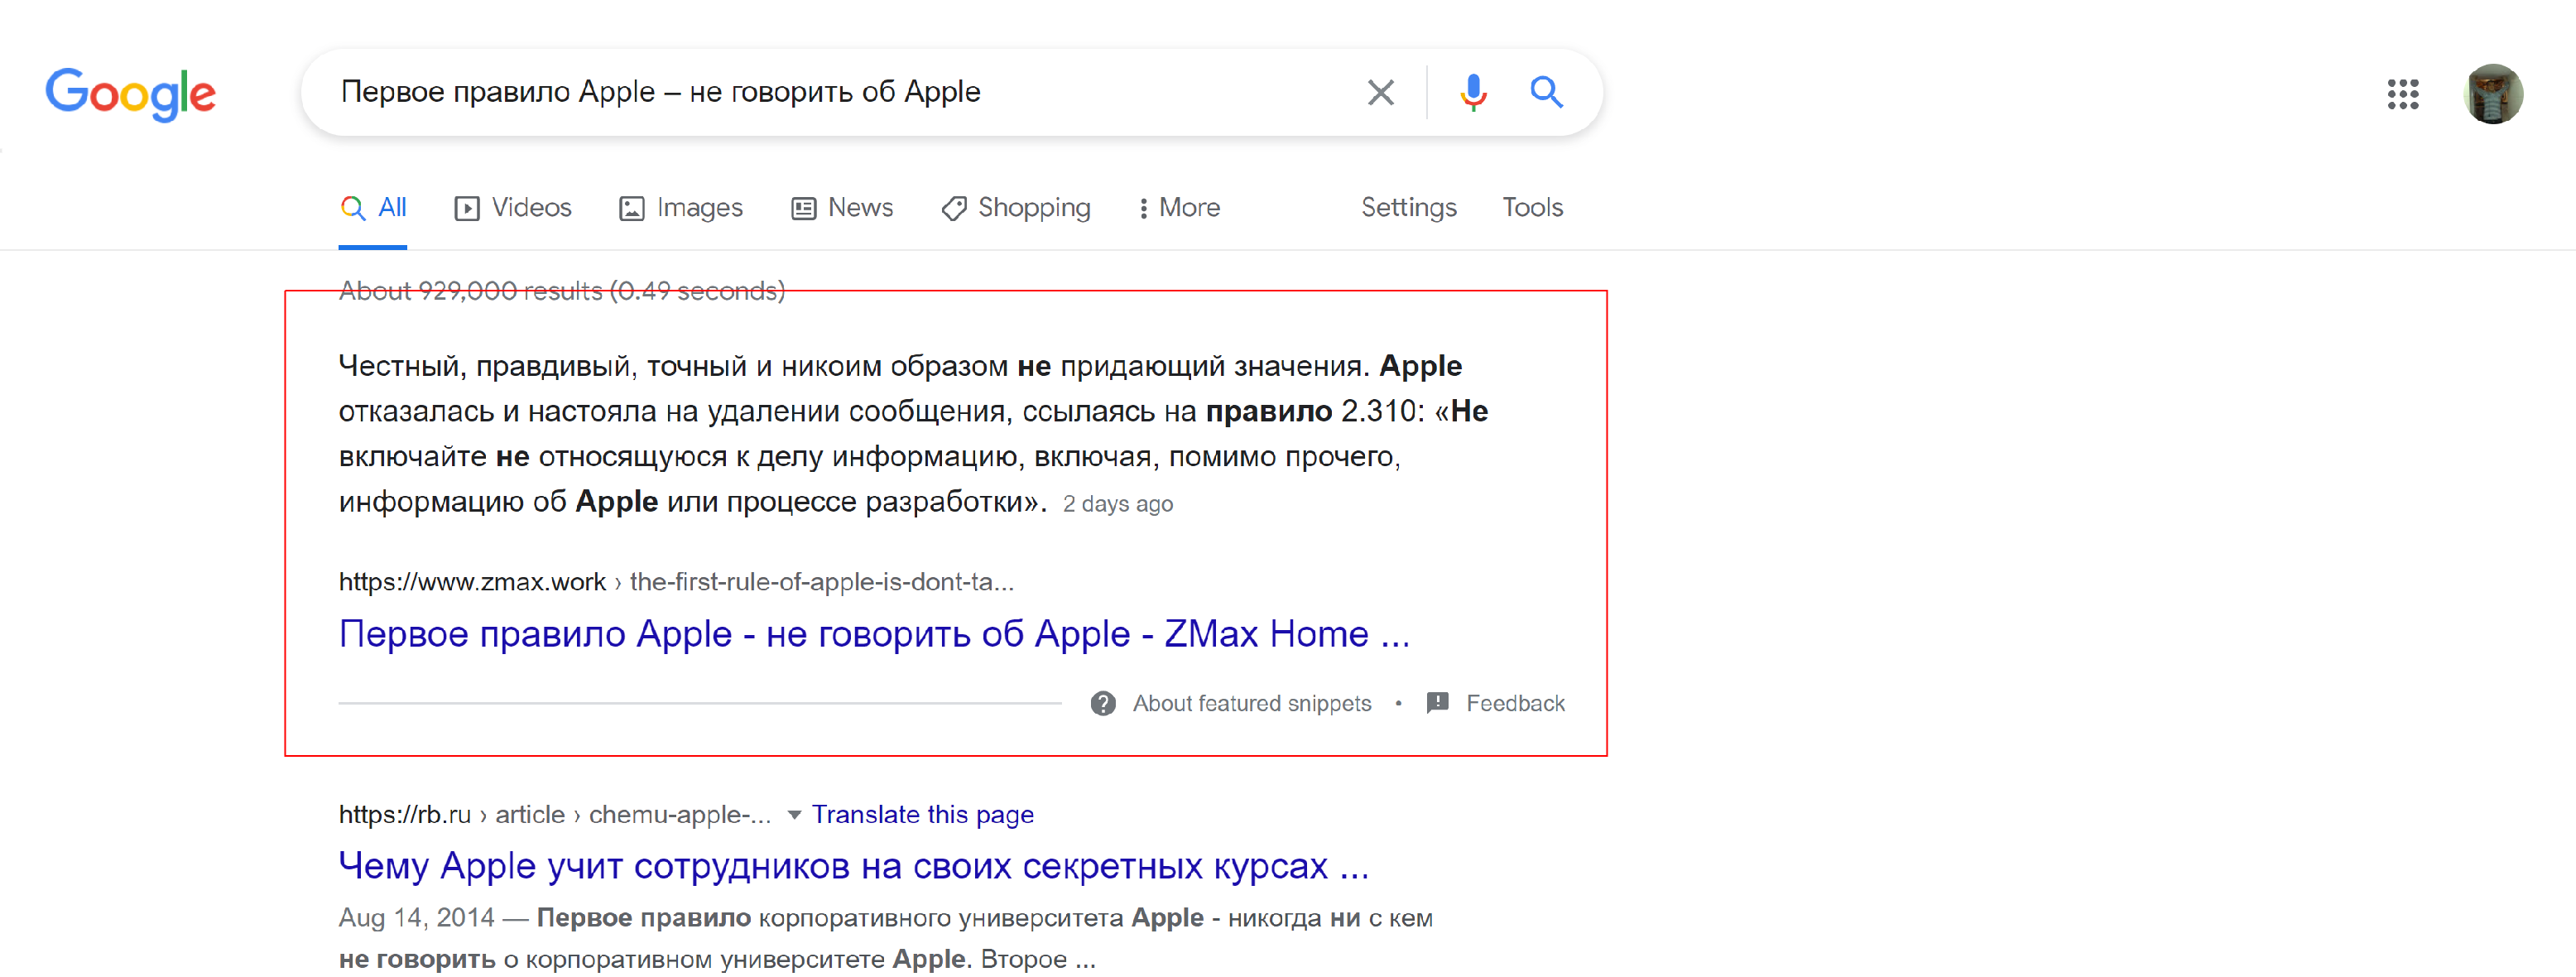Switch to the News tab
Viewport: 2576px width, 977px height.
point(842,208)
